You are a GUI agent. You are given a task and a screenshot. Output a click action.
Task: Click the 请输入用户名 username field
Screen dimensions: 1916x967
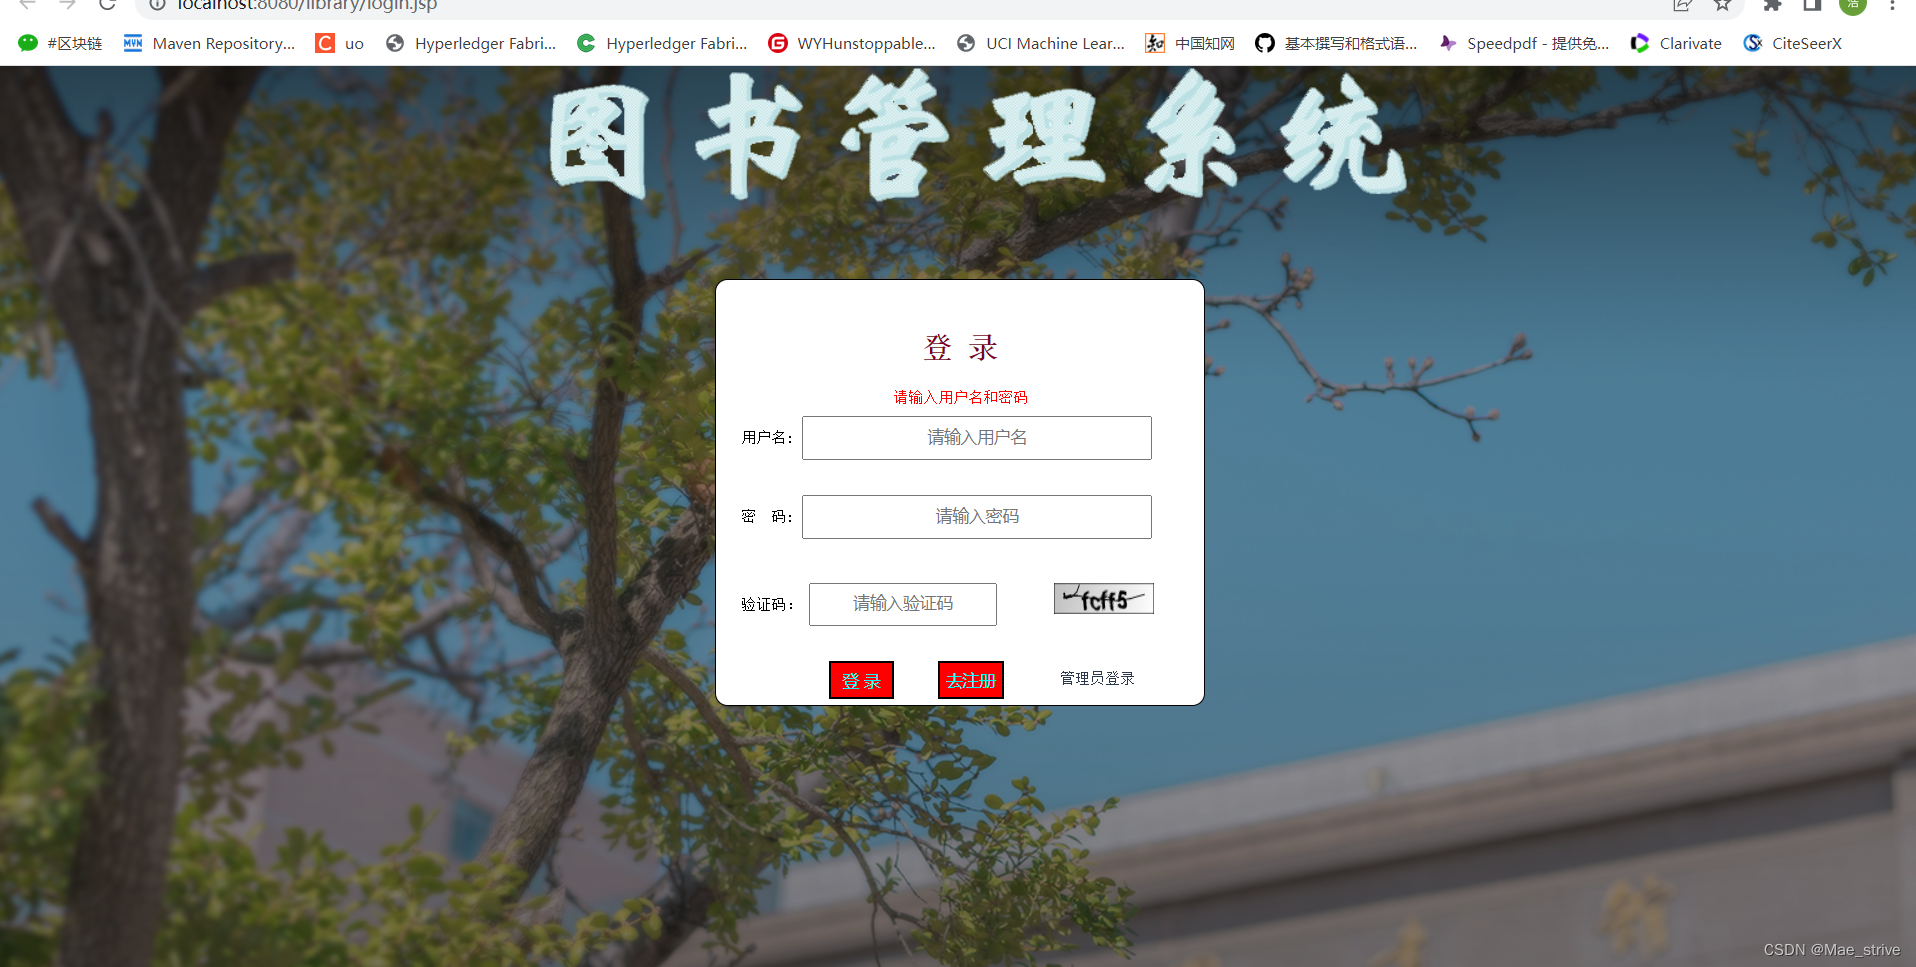click(977, 438)
